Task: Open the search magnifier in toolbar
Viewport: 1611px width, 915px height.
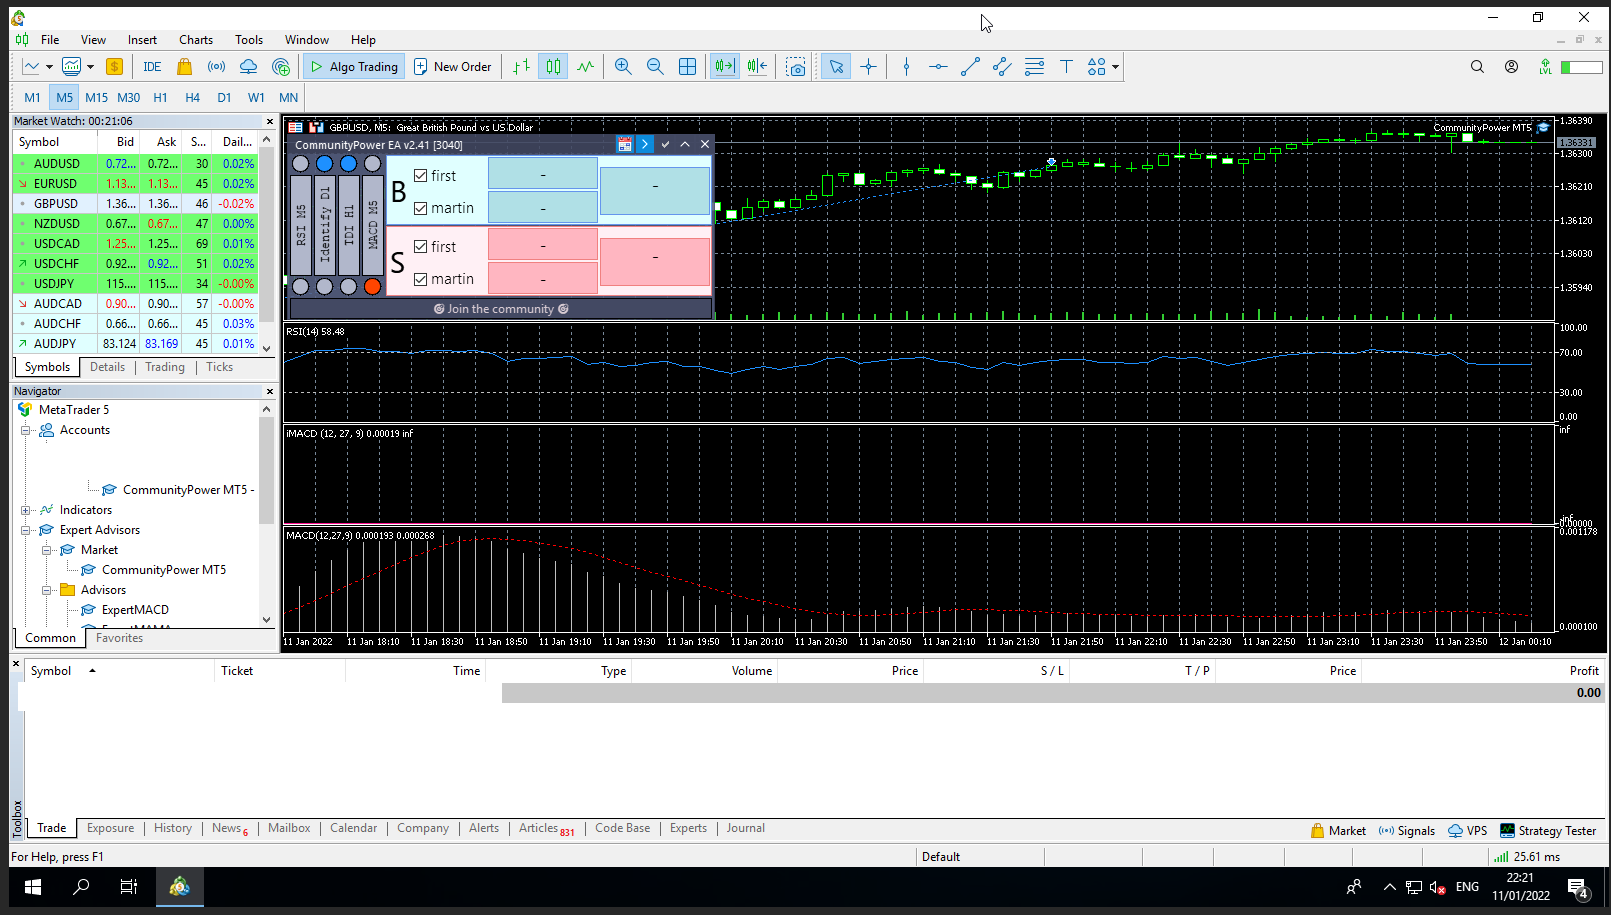Action: tap(1477, 66)
